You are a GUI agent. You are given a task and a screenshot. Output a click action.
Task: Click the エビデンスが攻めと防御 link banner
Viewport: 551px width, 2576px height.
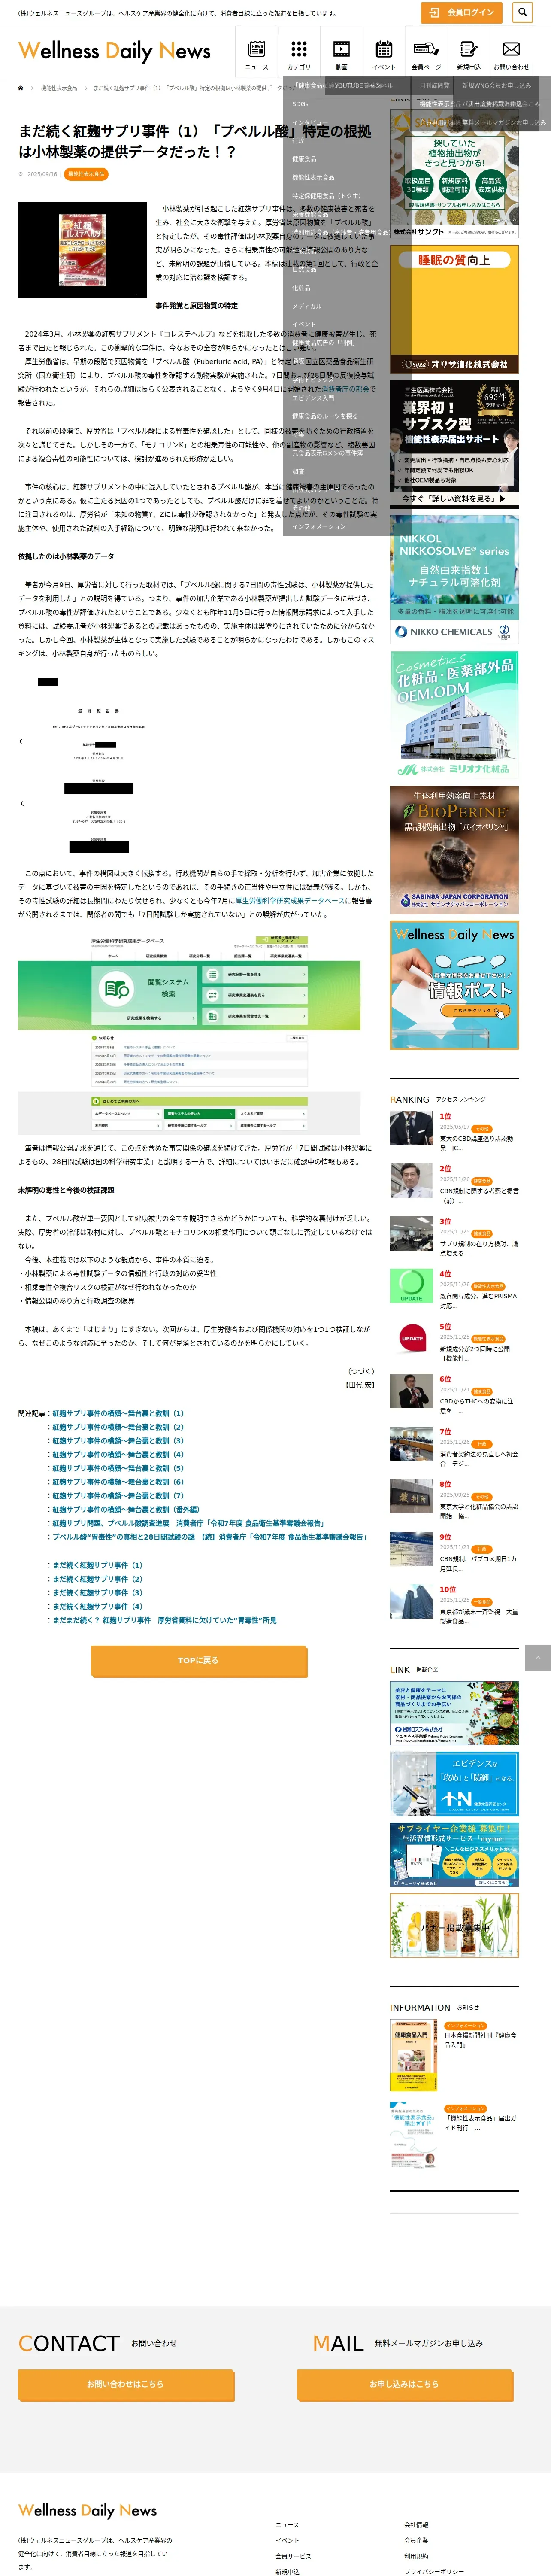[454, 1784]
